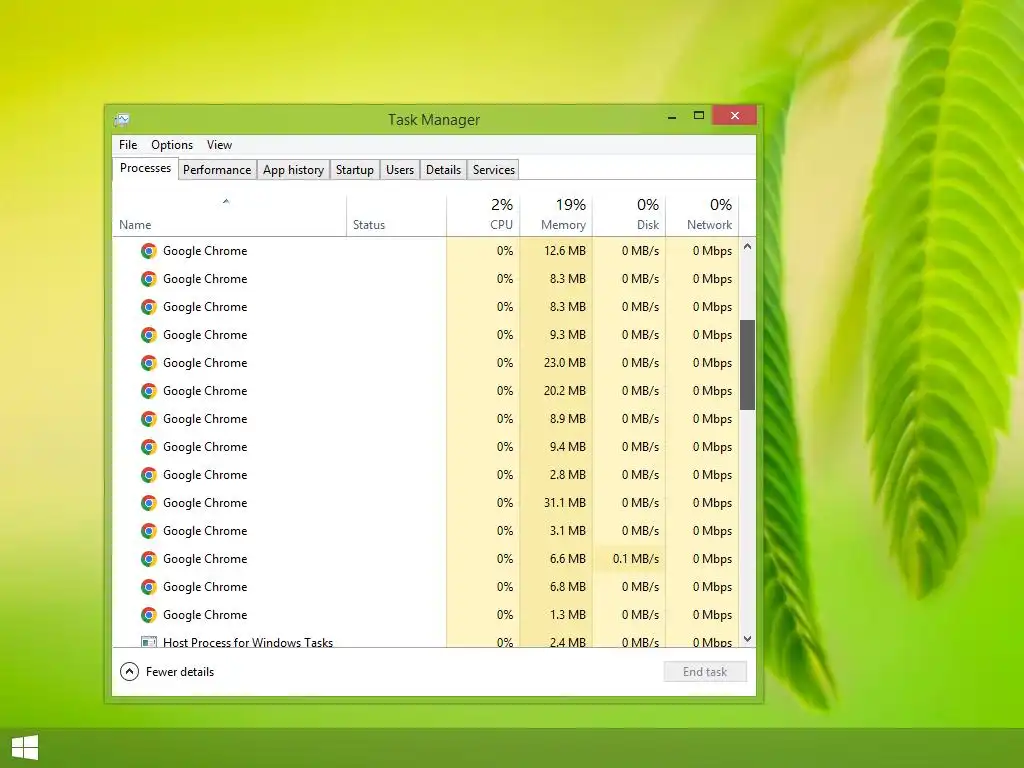Screen dimensions: 1024x768
Task: Click the Chrome icon in the 6.8 MB row
Action: [149, 587]
